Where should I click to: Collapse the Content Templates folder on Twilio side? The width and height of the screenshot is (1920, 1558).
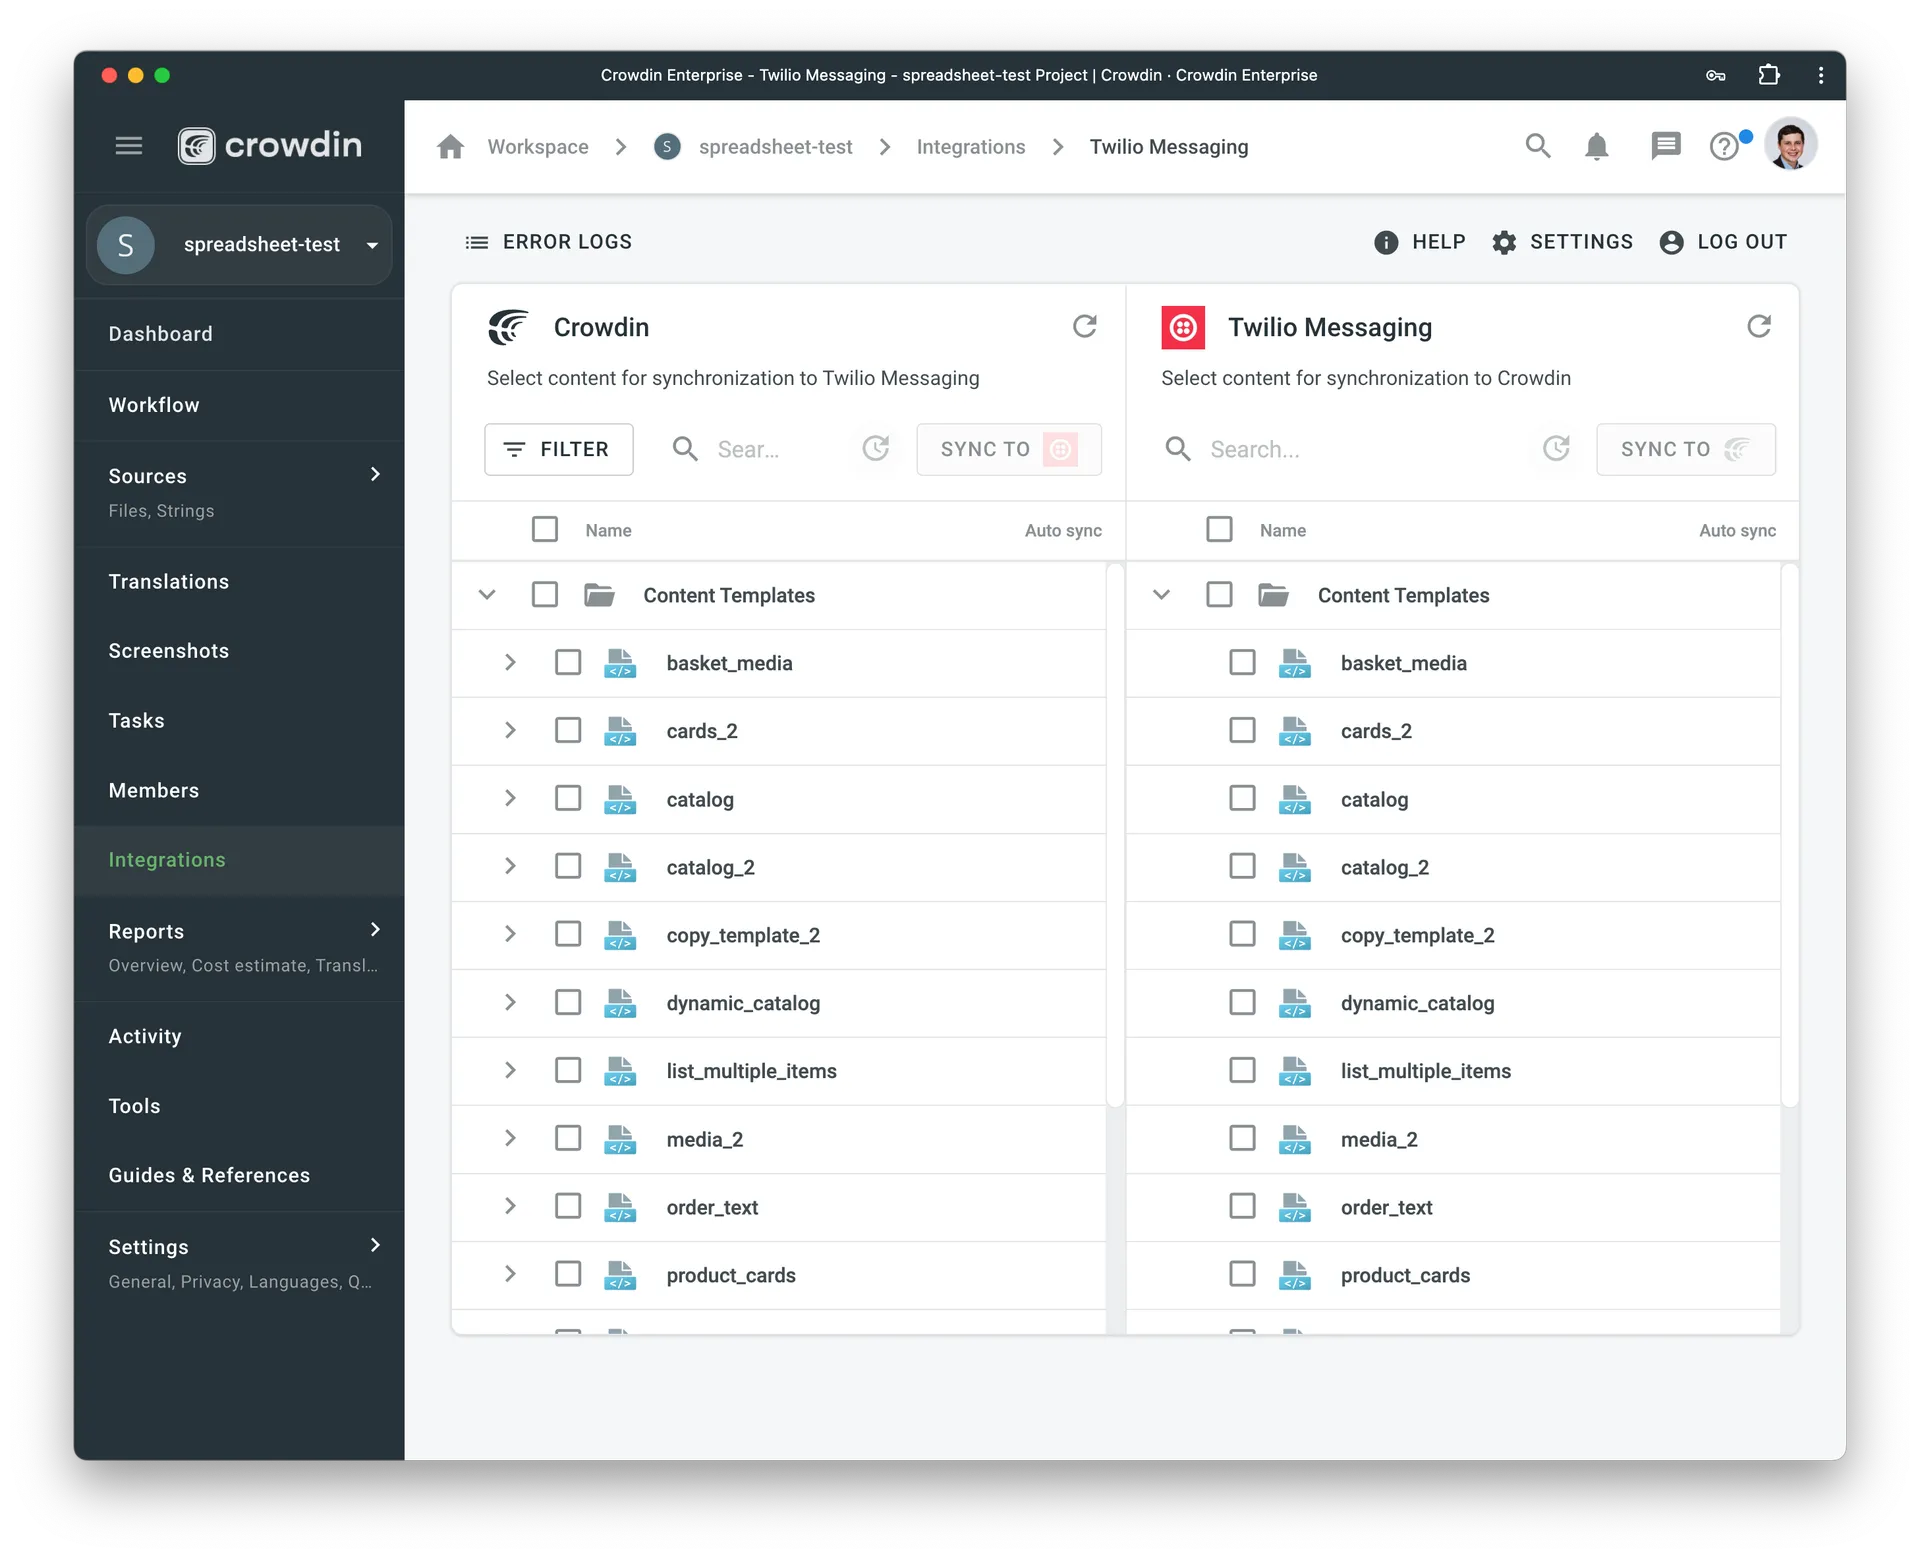click(1162, 595)
